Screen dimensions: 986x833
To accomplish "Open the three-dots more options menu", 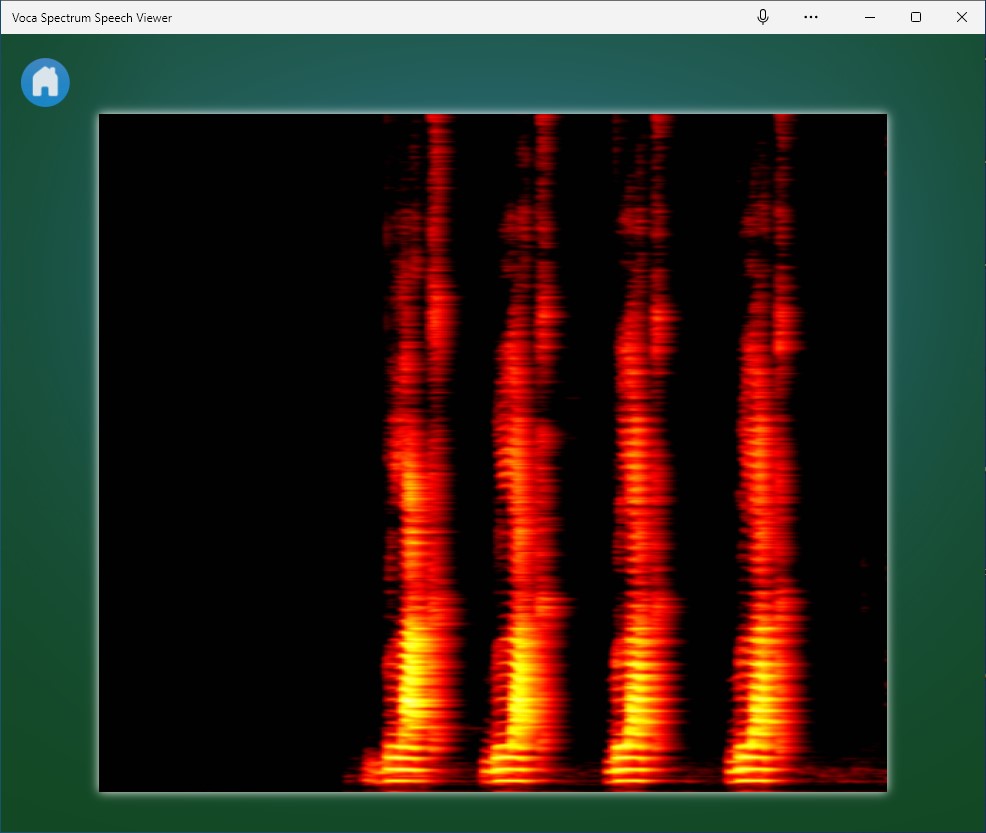I will click(x=811, y=17).
